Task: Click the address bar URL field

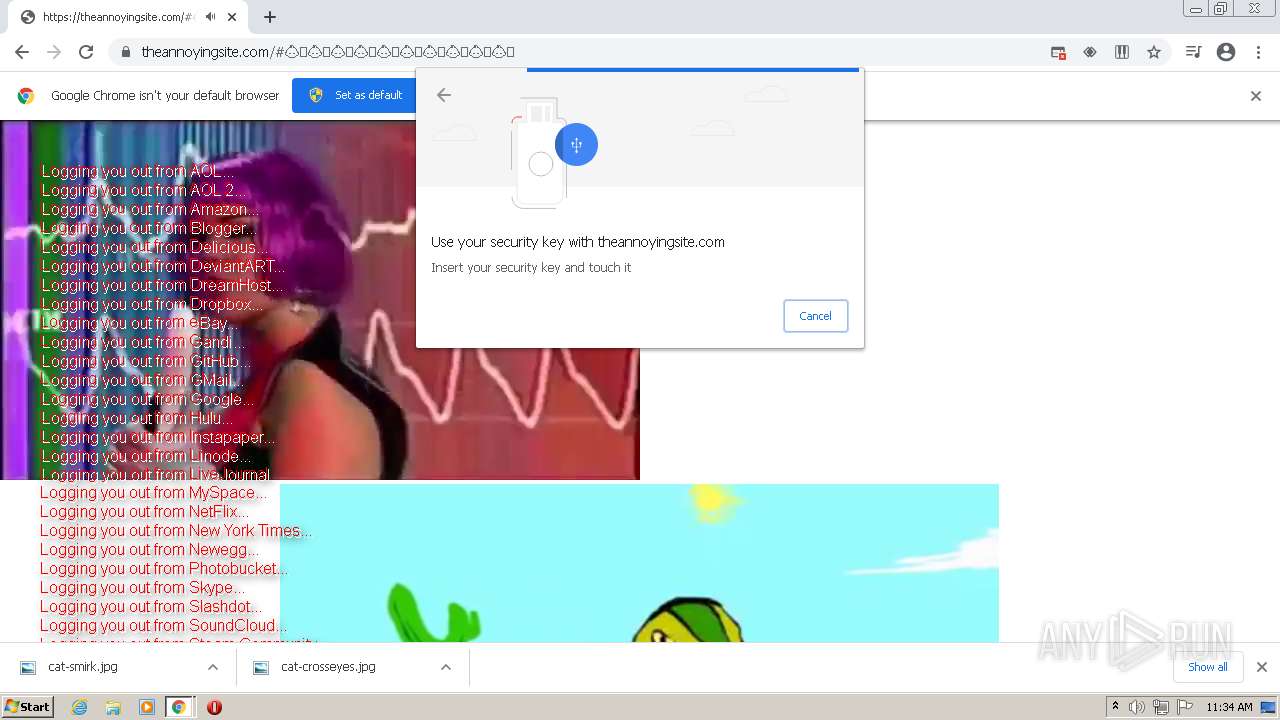Action: [x=580, y=52]
